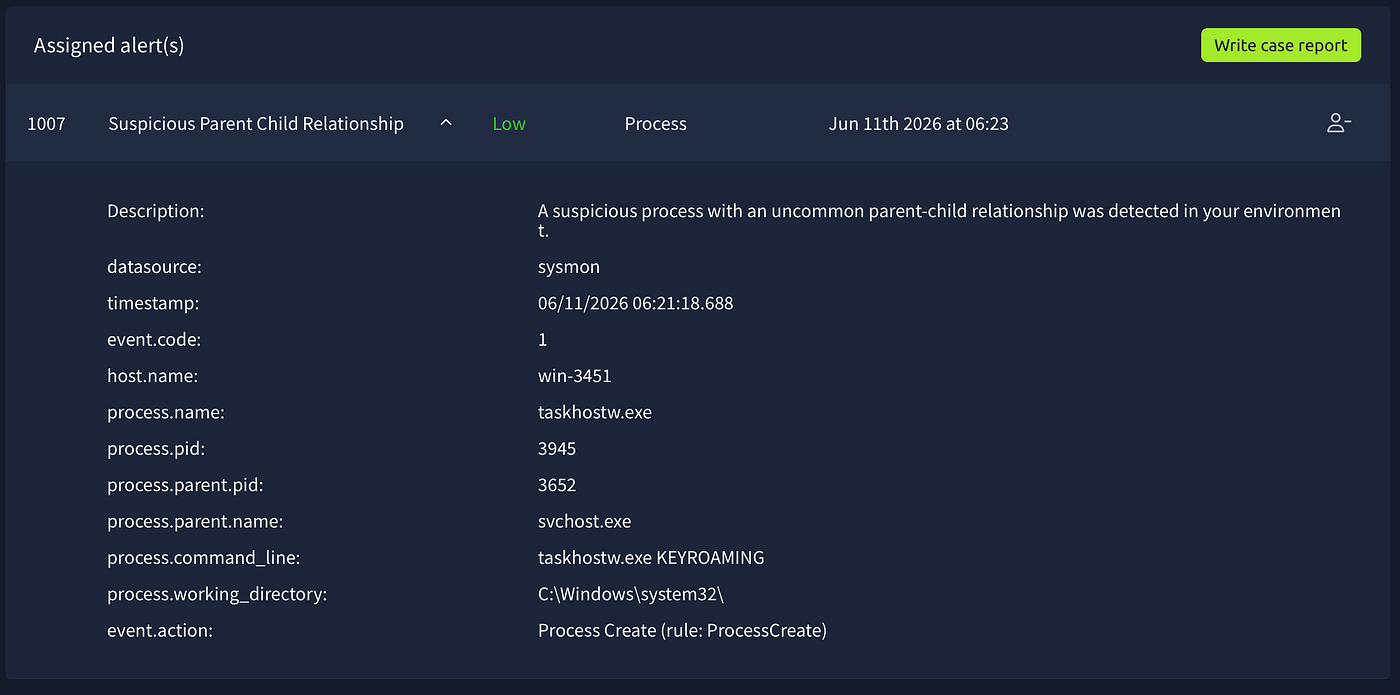The width and height of the screenshot is (1400, 695).
Task: Click the unassign user icon on alert 1007
Action: (x=1339, y=124)
